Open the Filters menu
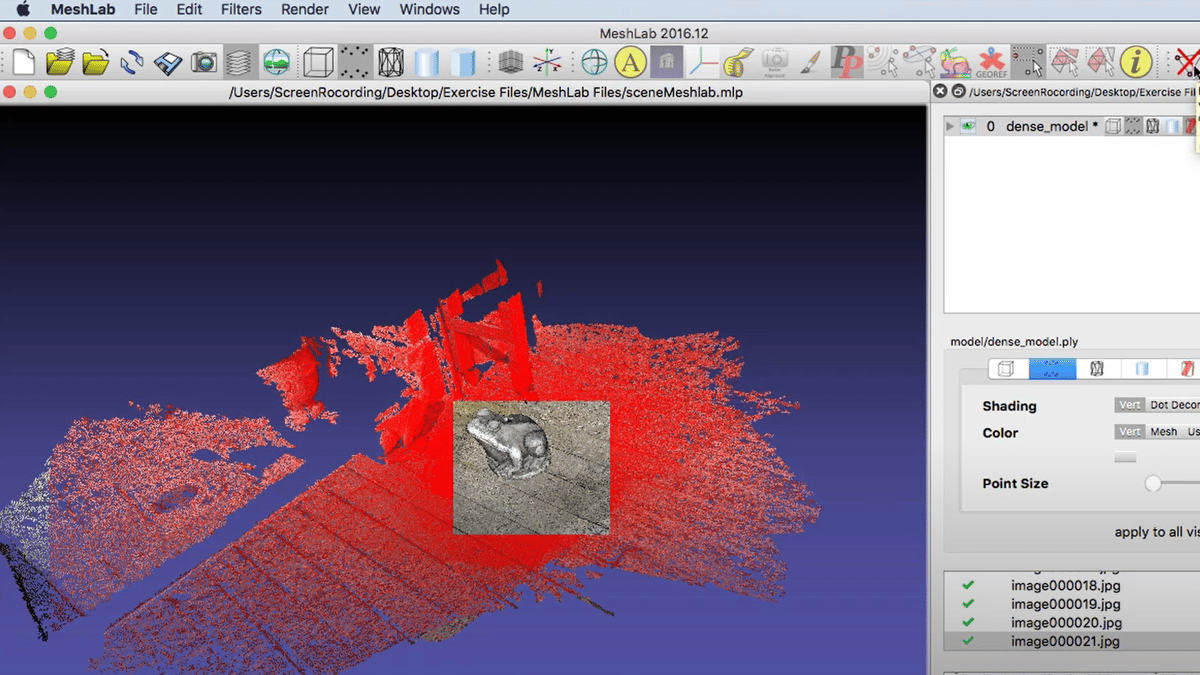This screenshot has width=1200, height=675. pyautogui.click(x=240, y=10)
